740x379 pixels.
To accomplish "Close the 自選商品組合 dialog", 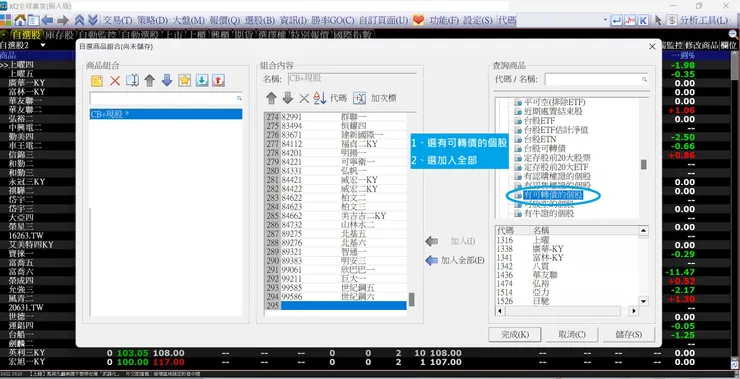I will point(652,46).
